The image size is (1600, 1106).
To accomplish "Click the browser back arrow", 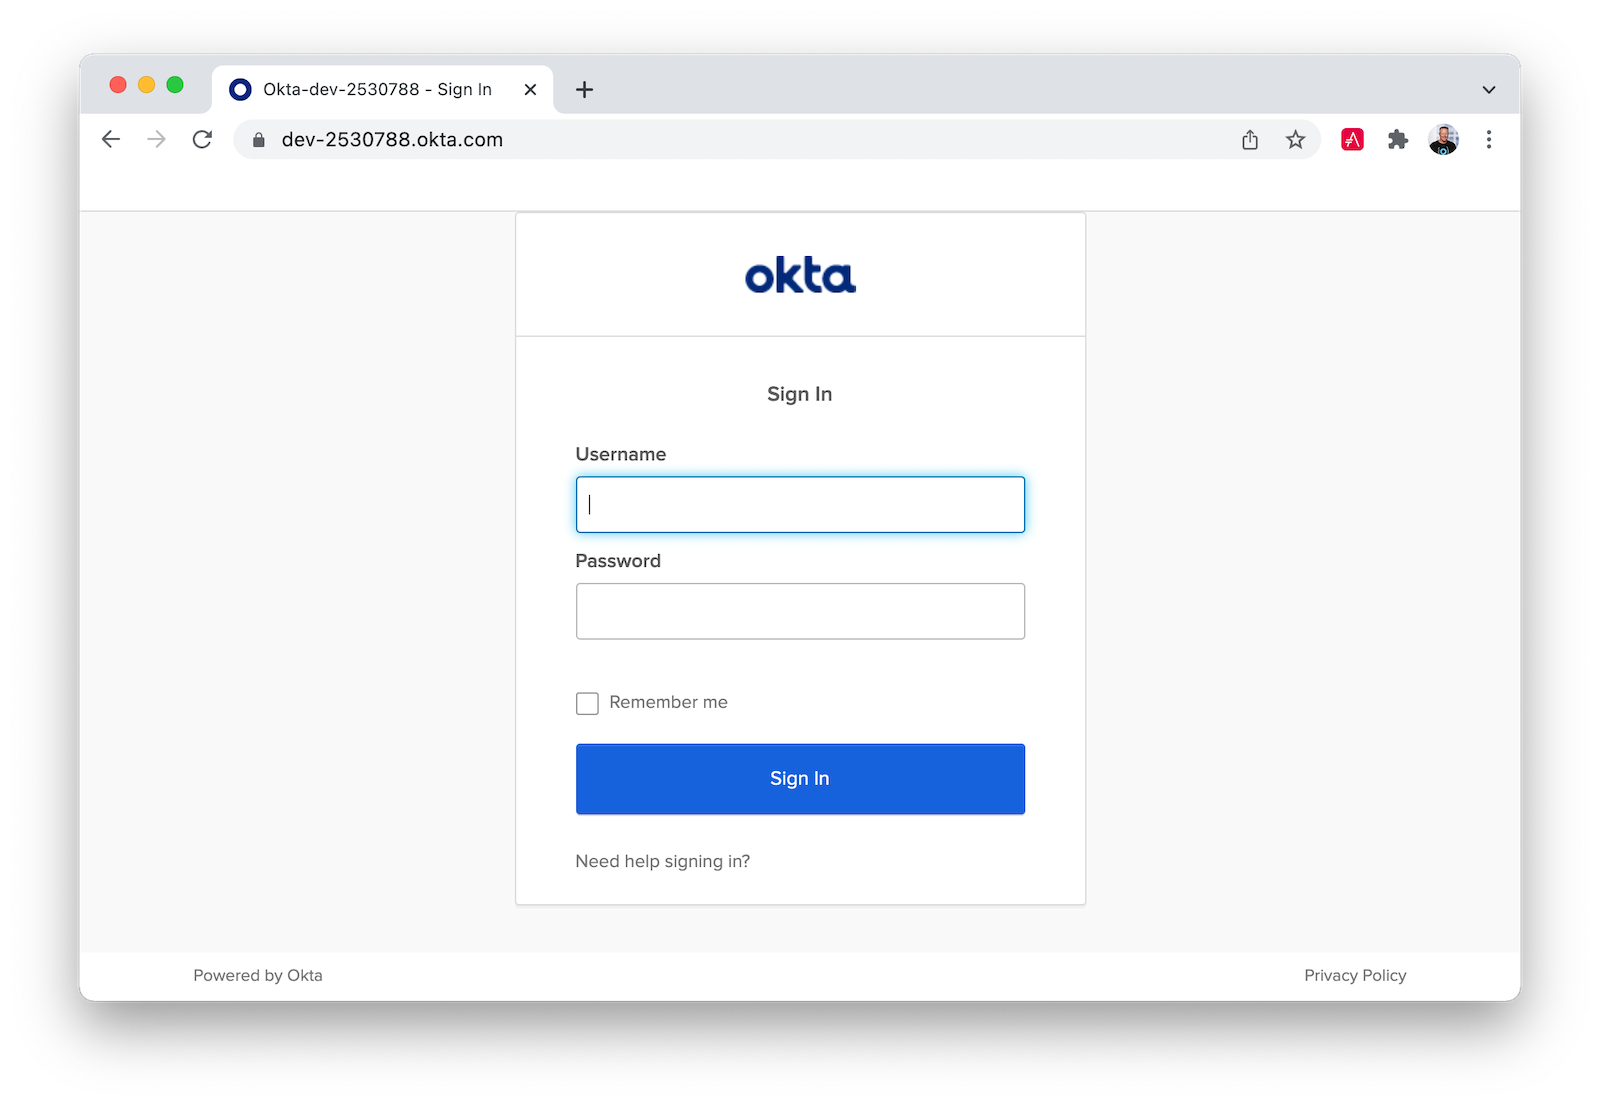I will point(111,140).
